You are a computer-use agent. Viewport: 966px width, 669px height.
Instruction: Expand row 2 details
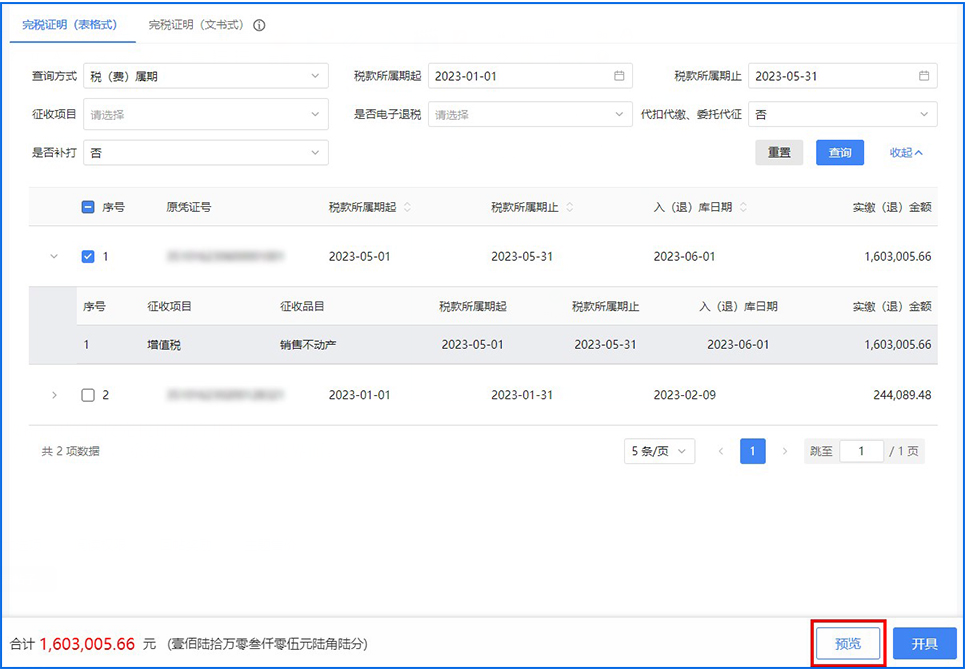(54, 395)
